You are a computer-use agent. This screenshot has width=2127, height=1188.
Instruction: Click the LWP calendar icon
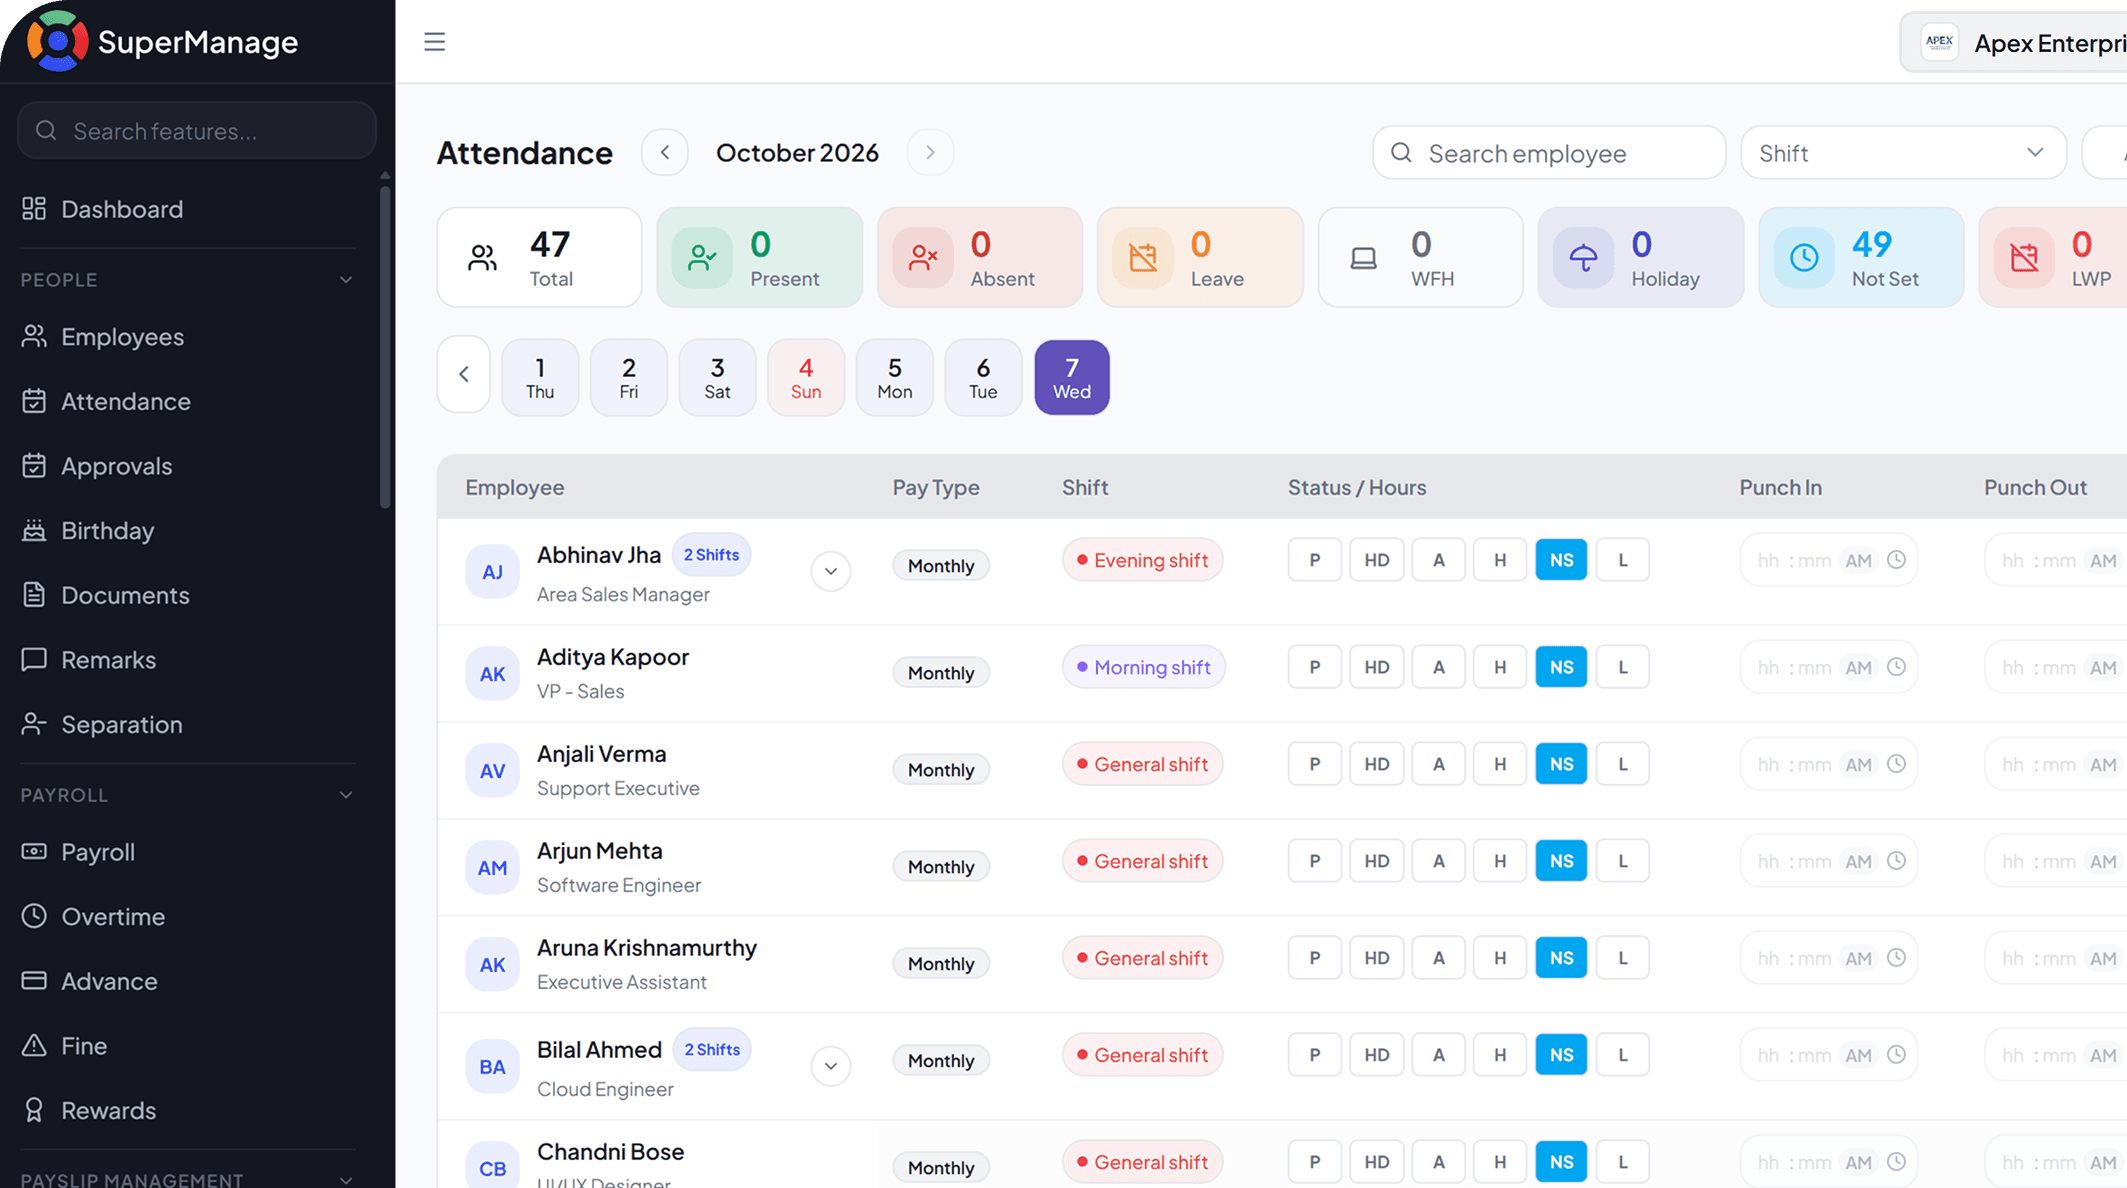[2025, 258]
